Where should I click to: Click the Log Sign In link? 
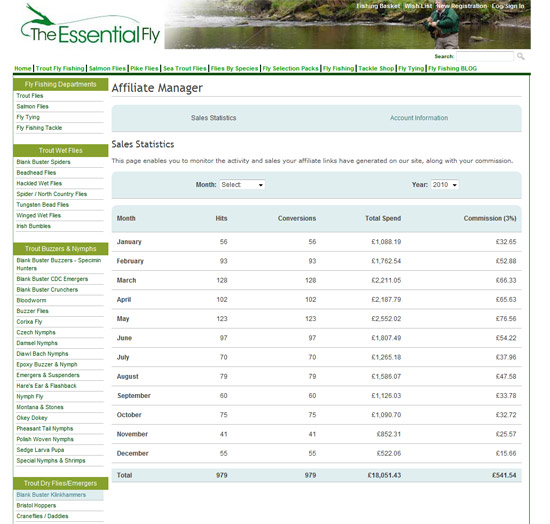coord(508,6)
